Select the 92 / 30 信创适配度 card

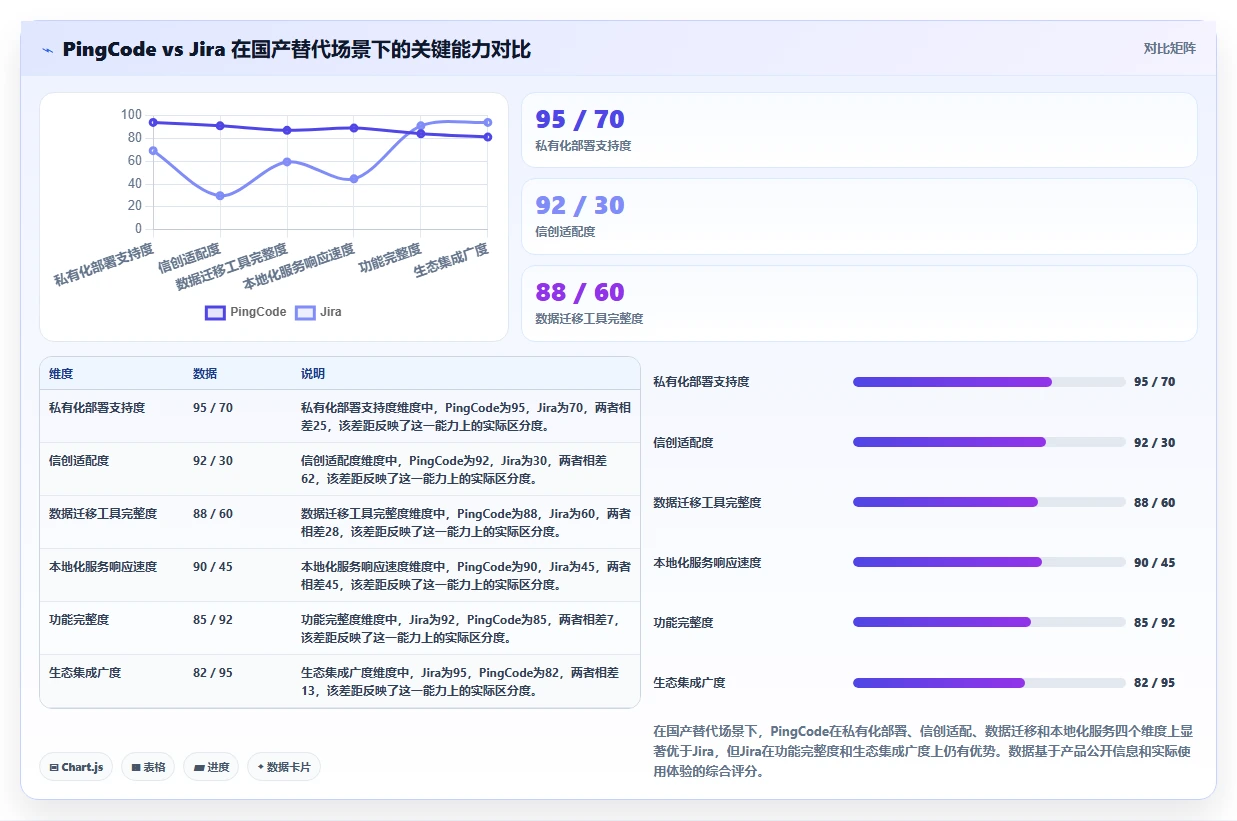859,216
